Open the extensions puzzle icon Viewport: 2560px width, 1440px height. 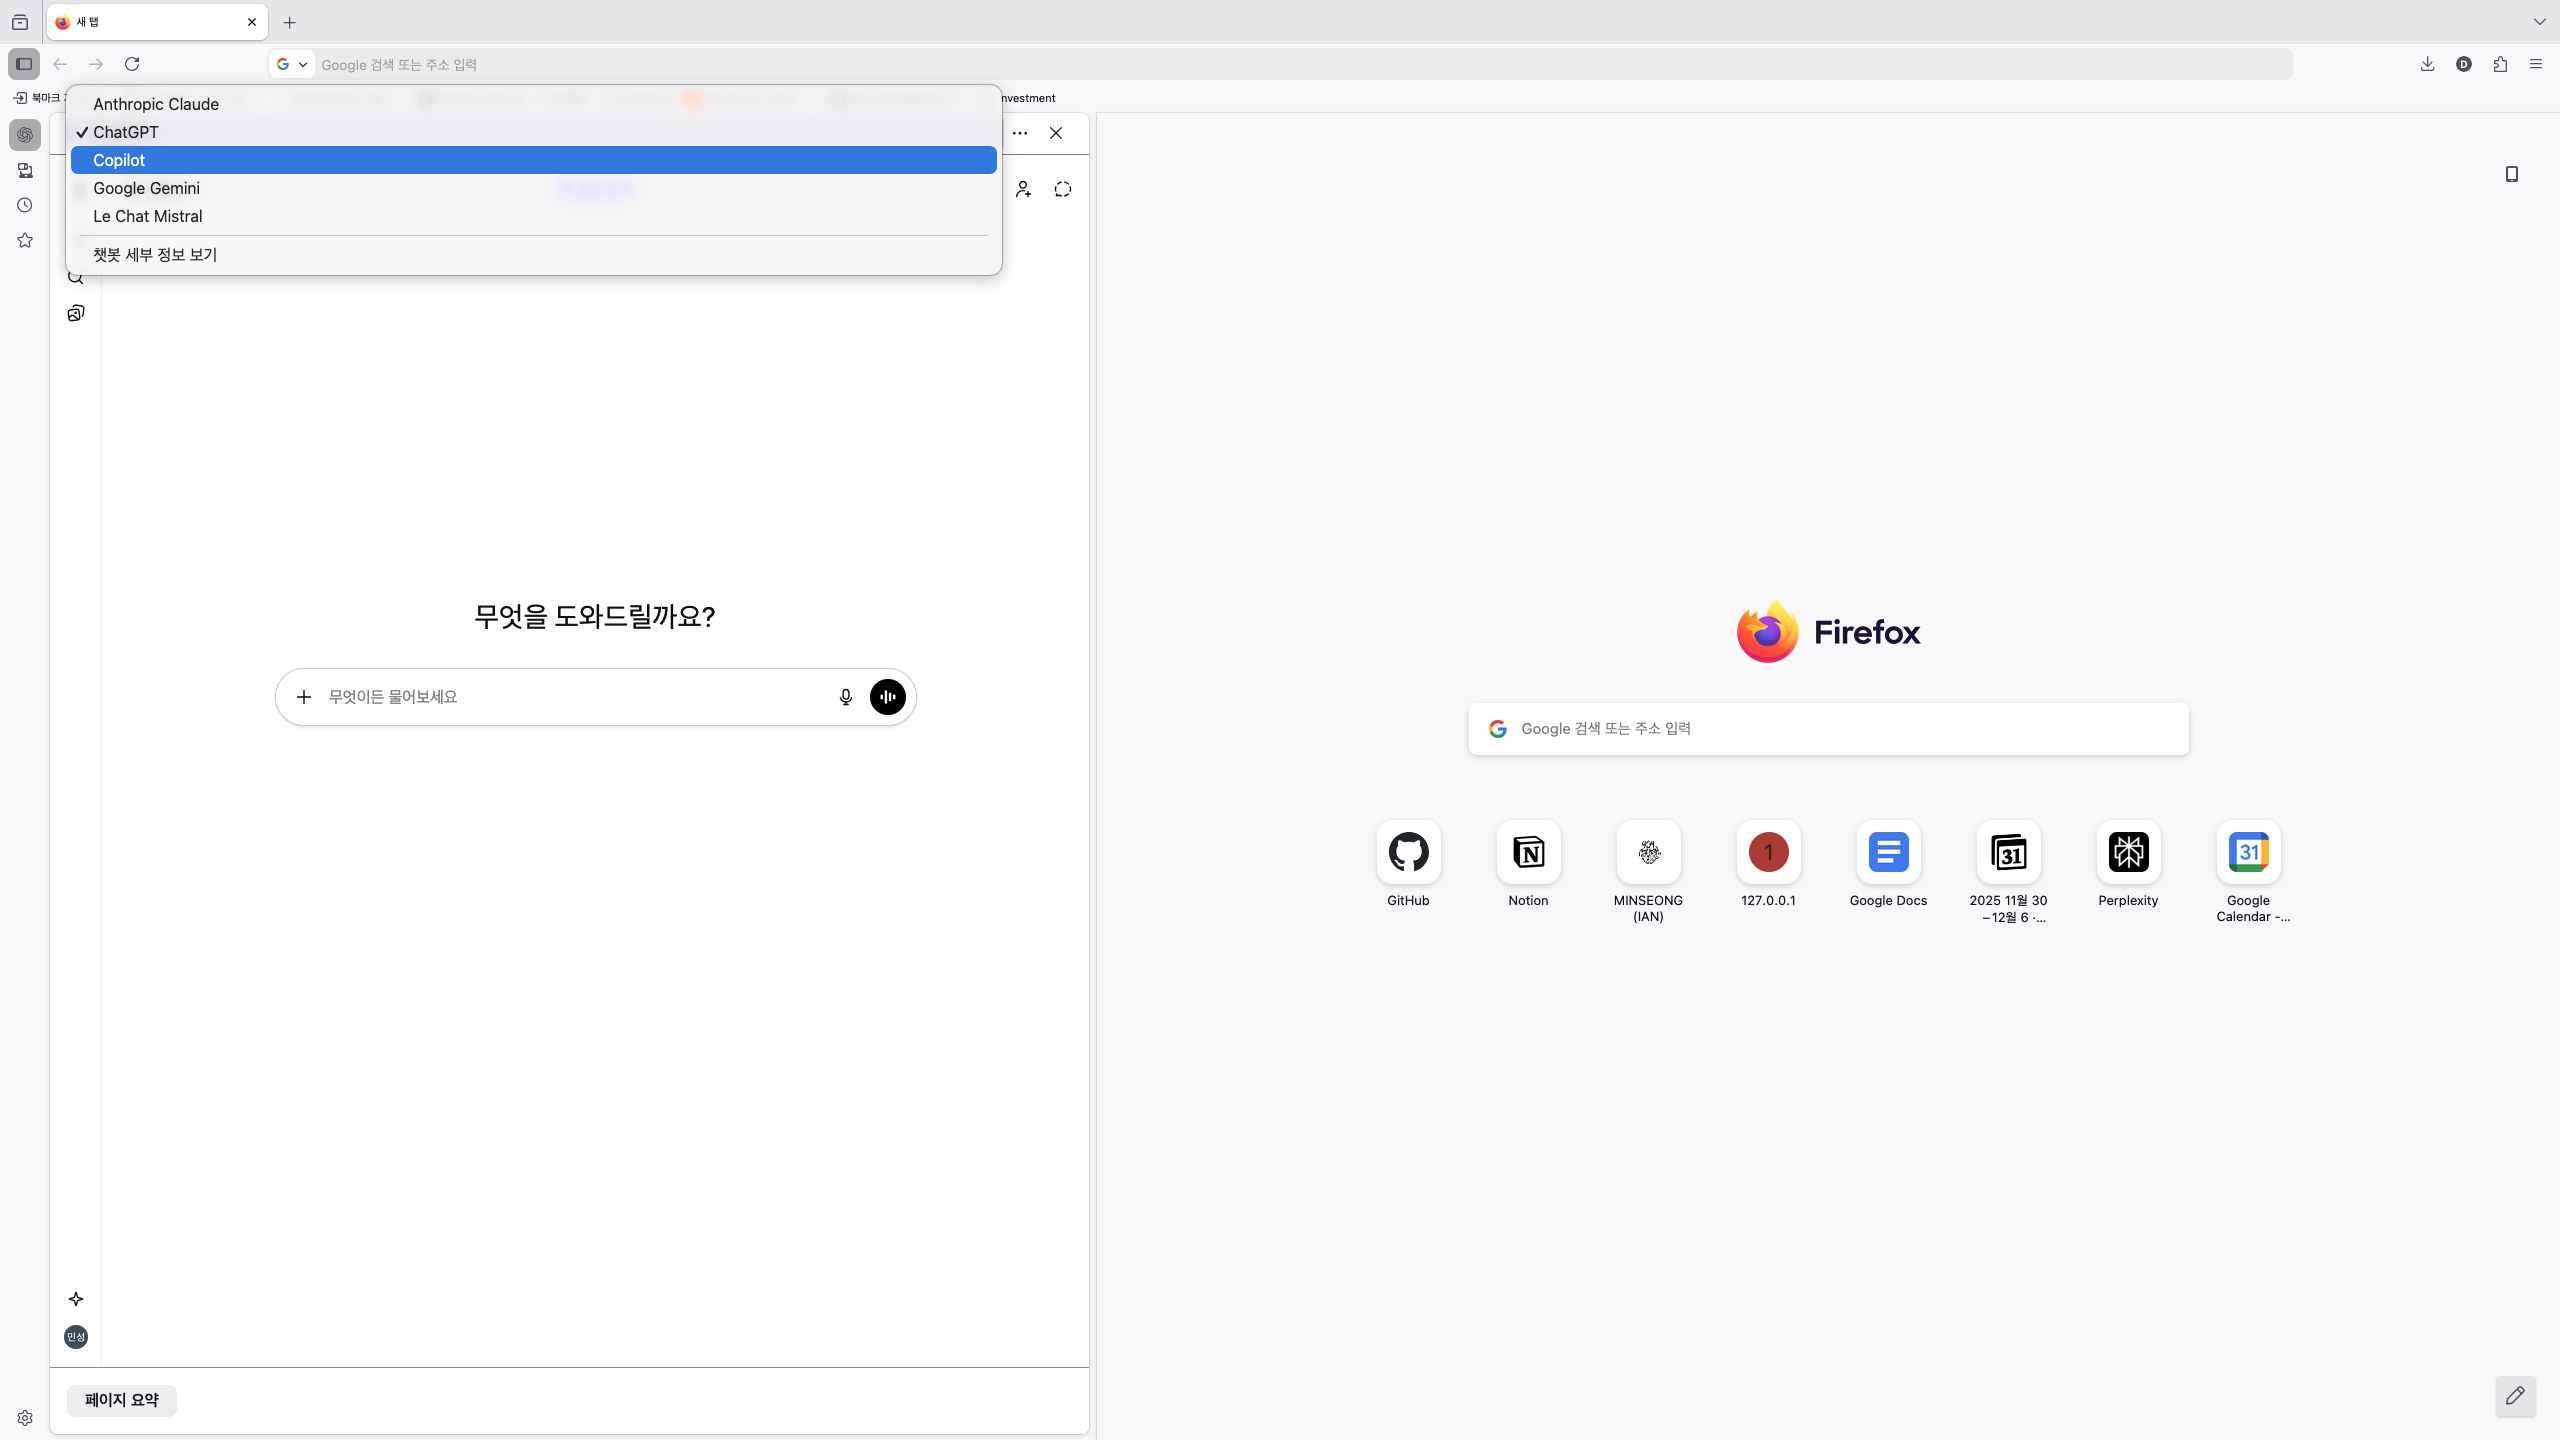2500,64
